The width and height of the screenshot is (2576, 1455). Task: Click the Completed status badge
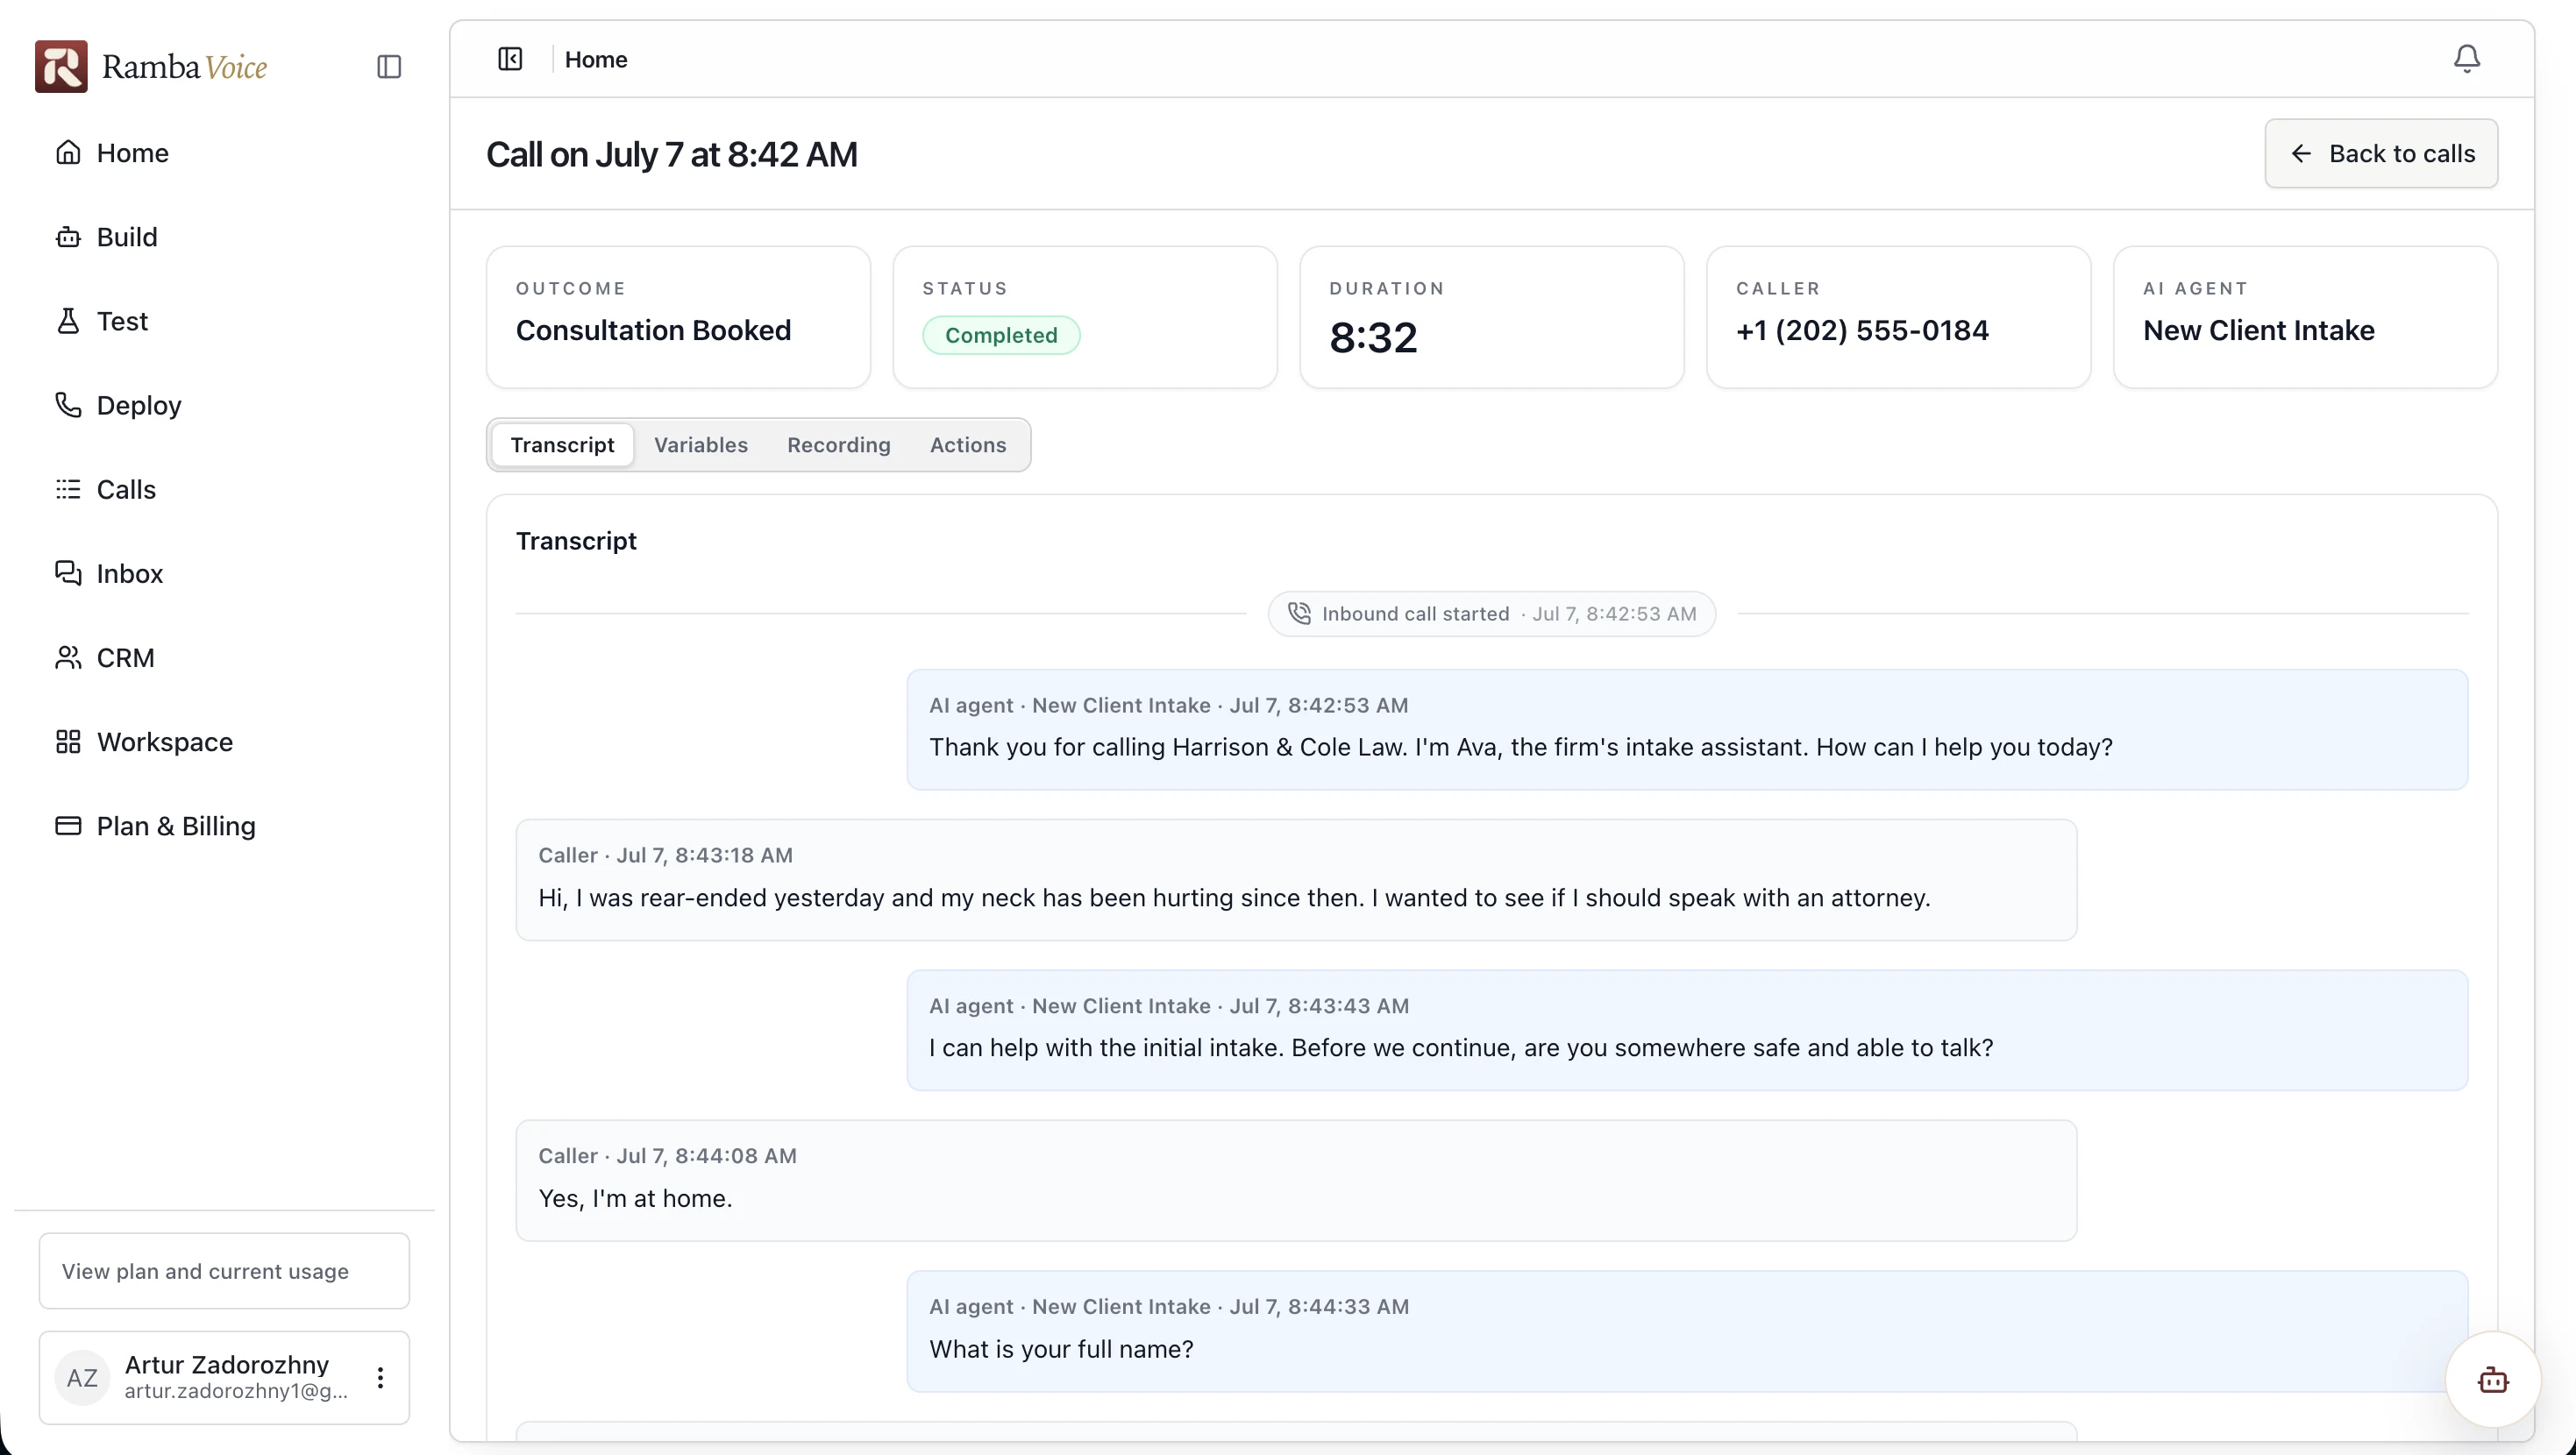pyautogui.click(x=1001, y=335)
